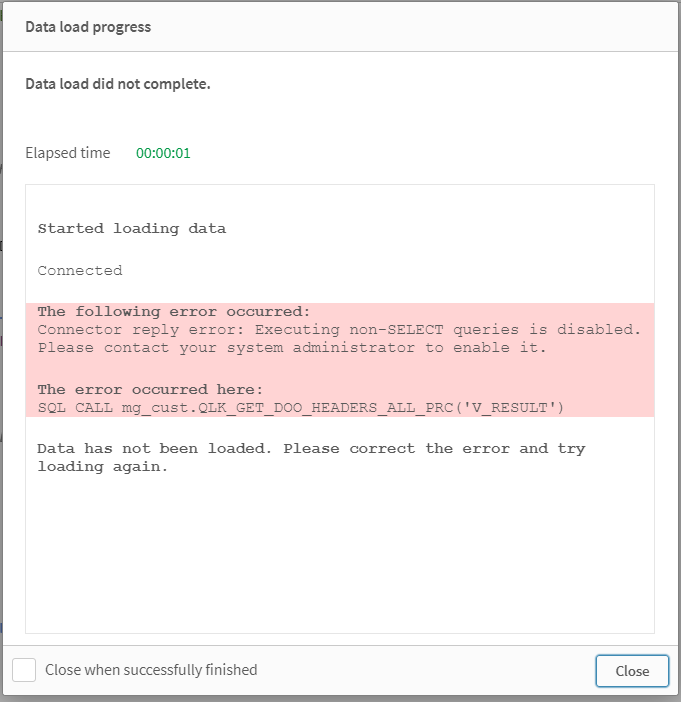Viewport: 681px width, 702px height.
Task: Click the 'Started loading data' log line
Action: pos(132,228)
